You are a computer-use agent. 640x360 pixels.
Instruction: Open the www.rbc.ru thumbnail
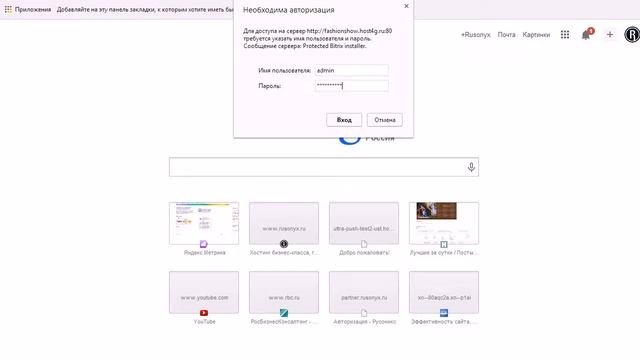coord(284,292)
